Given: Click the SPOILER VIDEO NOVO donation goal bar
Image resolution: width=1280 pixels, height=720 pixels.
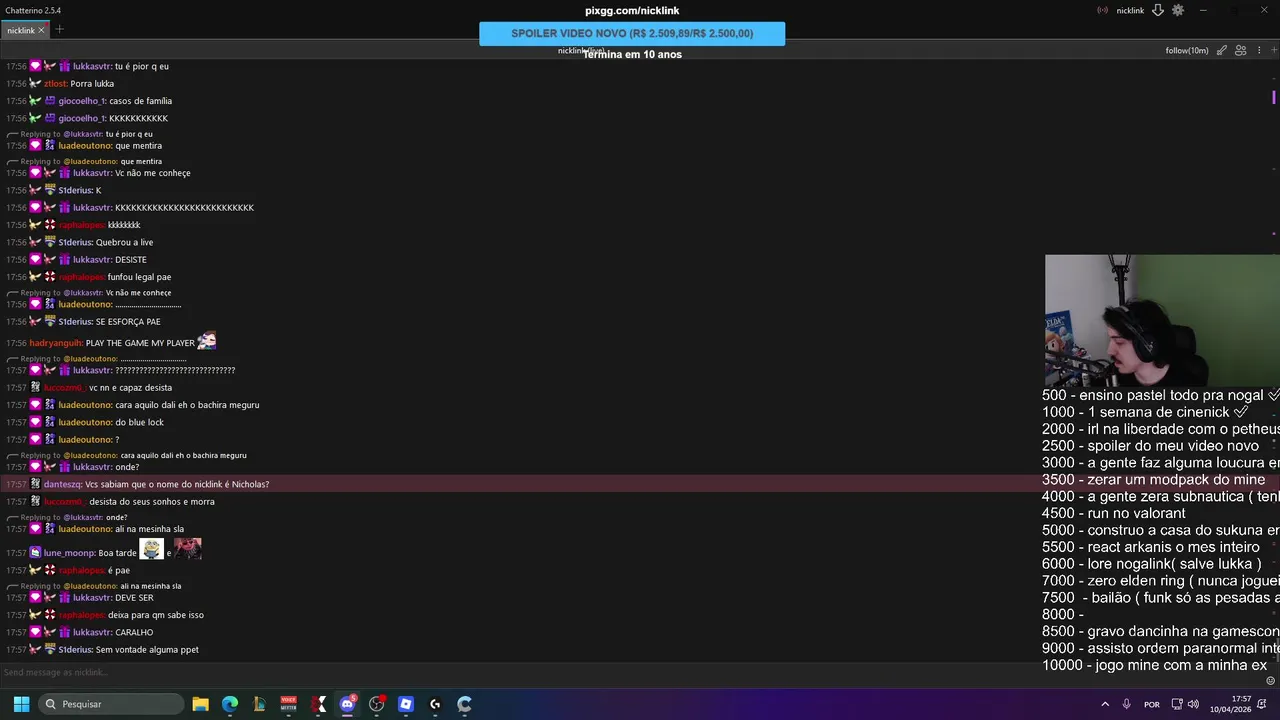Looking at the screenshot, I should [632, 33].
